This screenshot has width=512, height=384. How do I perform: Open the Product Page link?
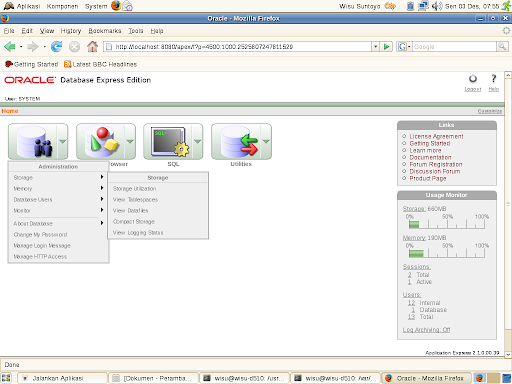click(x=428, y=178)
